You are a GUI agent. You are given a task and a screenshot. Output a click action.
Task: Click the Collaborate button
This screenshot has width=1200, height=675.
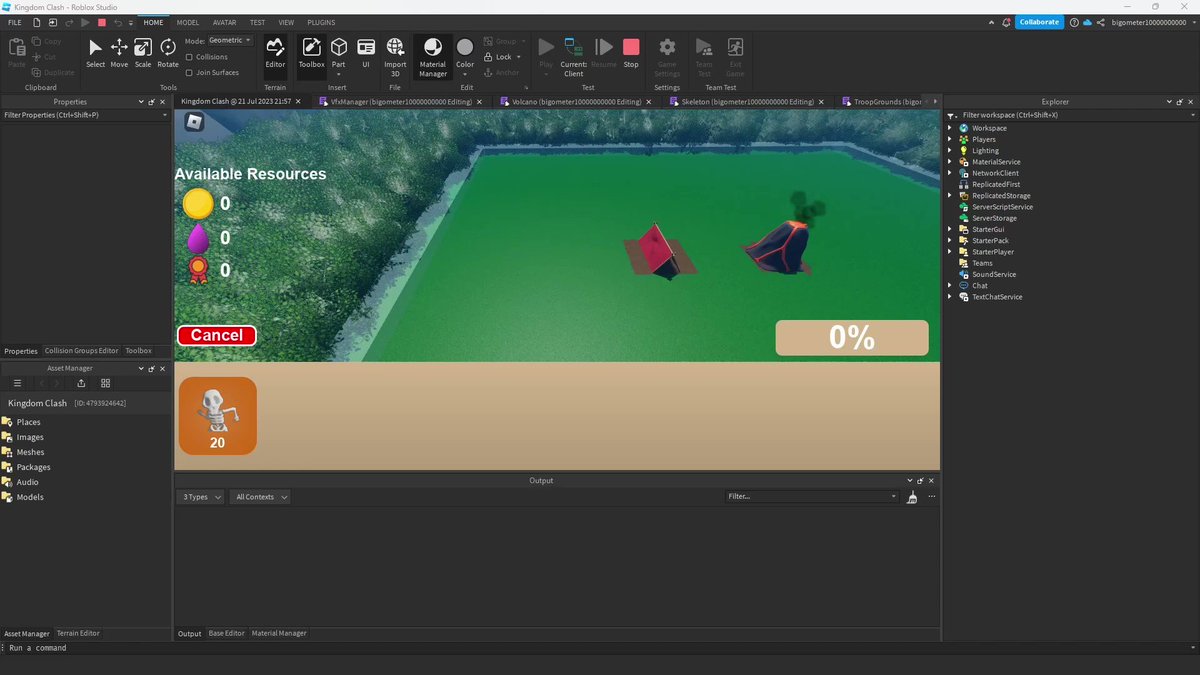pos(1040,22)
